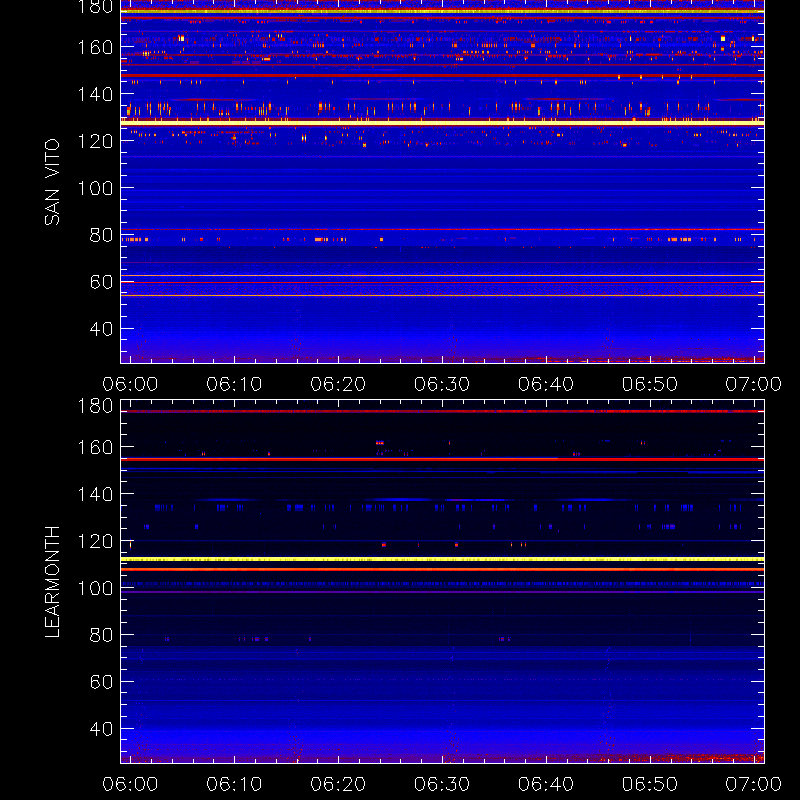Image resolution: width=800 pixels, height=800 pixels.
Task: Select the 100 frequency label on the San Vito plot
Action: [95, 188]
